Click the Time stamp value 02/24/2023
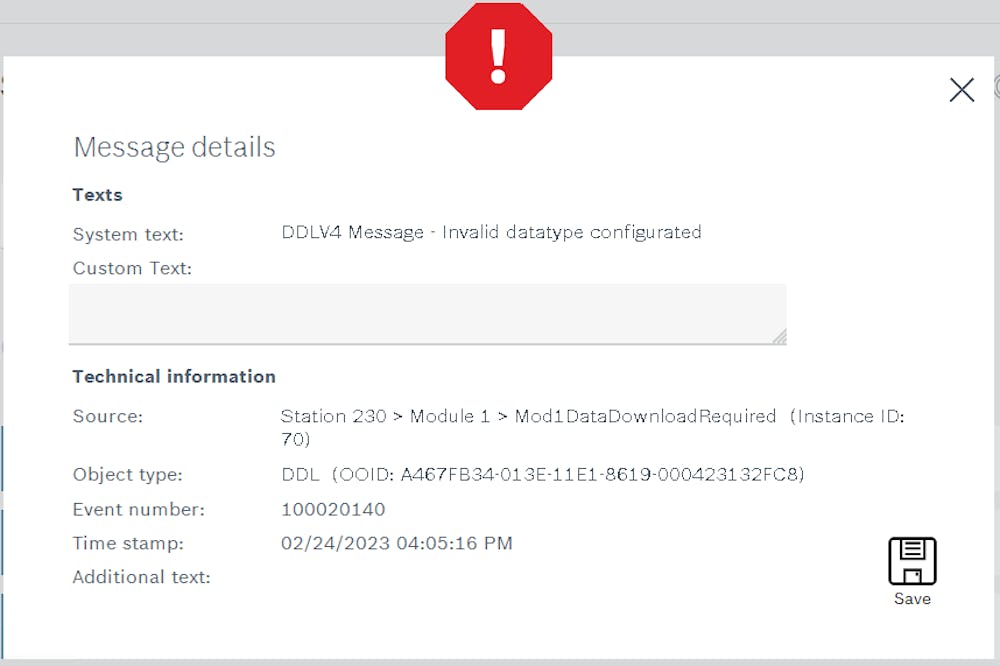Viewport: 1000px width, 666px height. (x=395, y=543)
